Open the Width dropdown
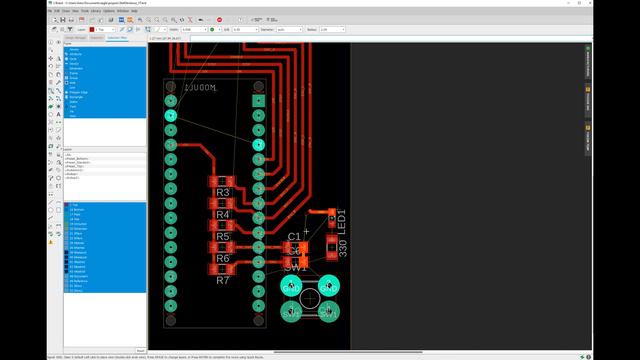The width and height of the screenshot is (640, 360). [194, 29]
